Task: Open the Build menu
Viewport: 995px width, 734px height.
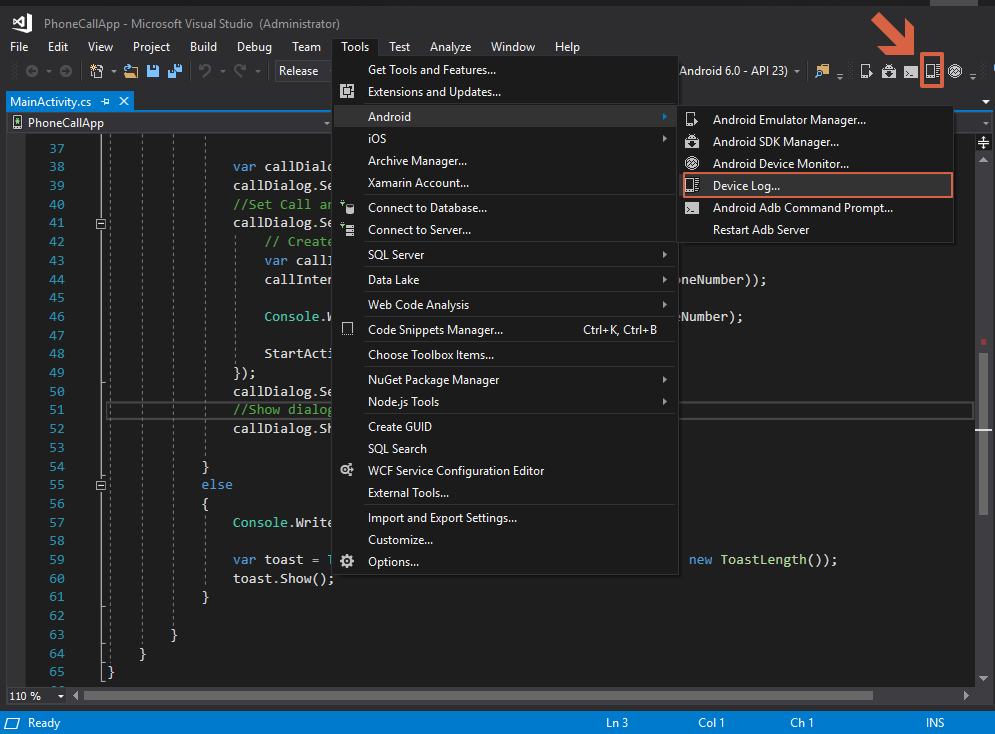Action: coord(203,47)
